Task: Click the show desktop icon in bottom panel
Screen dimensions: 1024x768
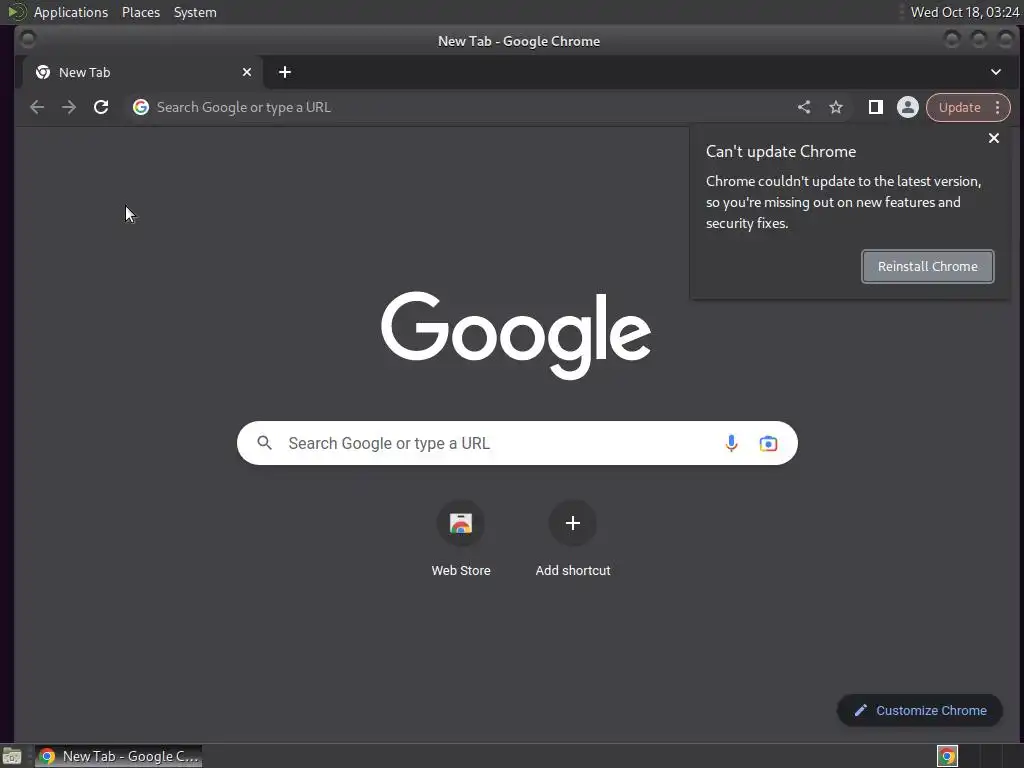Action: tap(12, 756)
